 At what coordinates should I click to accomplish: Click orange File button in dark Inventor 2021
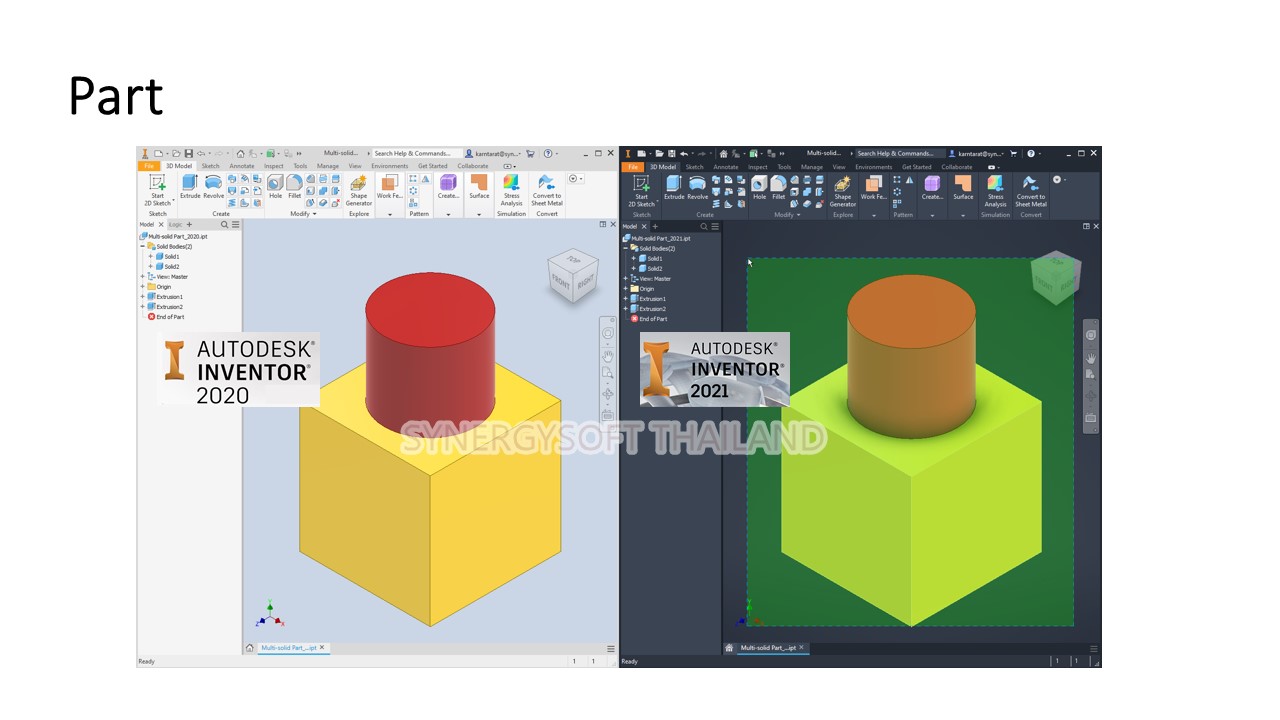click(632, 167)
